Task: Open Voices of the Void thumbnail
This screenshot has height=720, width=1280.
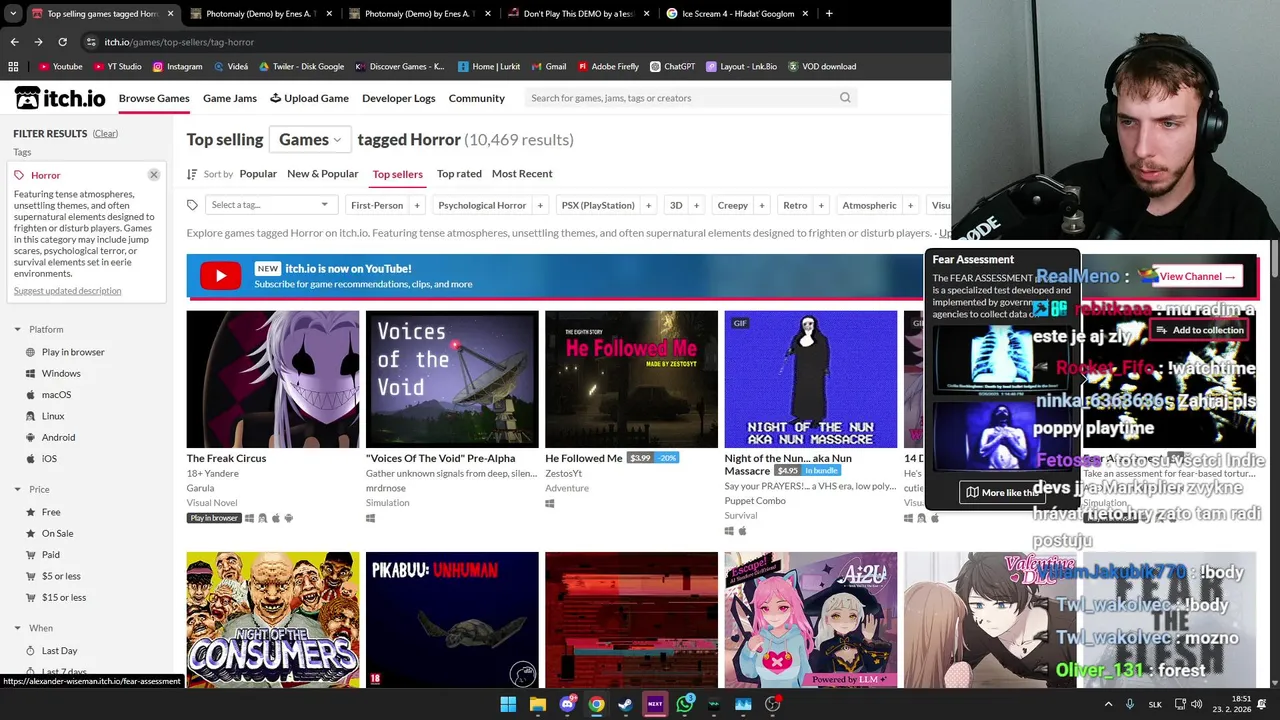Action: coord(452,379)
